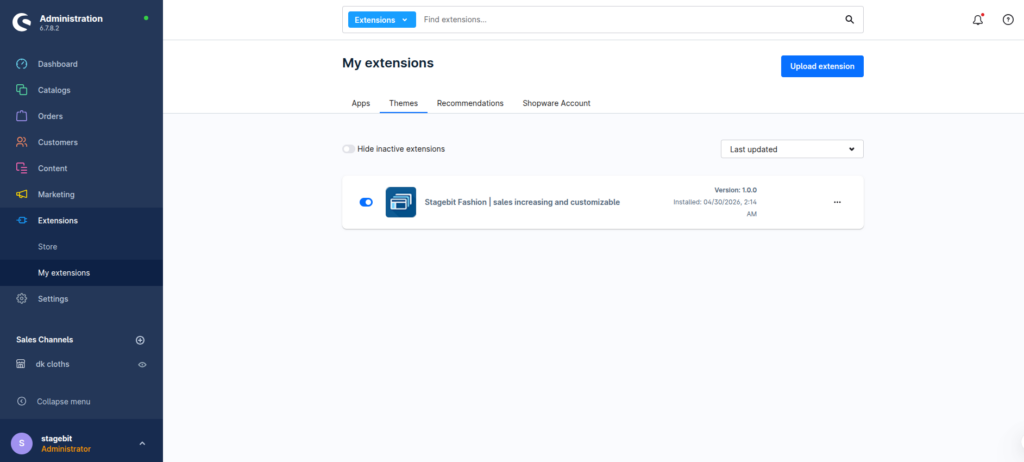Viewport: 1024px width, 462px height.
Task: Open the Last updated sort dropdown
Action: [792, 149]
